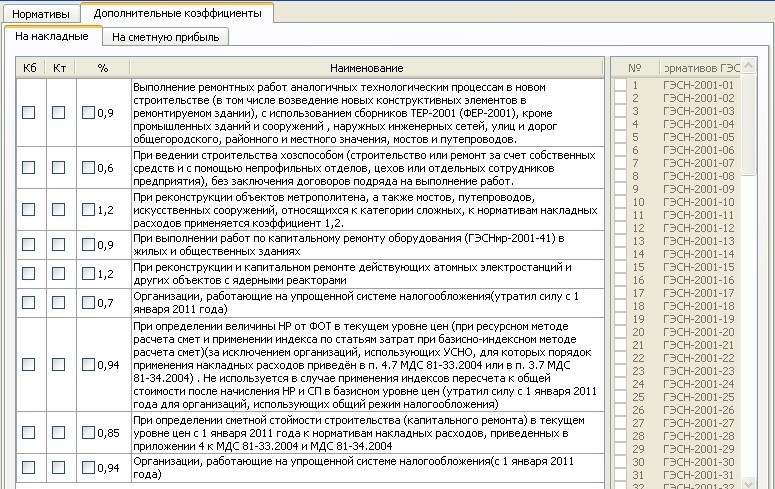The image size is (775, 489).
Task: Enable Кб for the метрополитен reconstruction row
Action: (x=28, y=211)
